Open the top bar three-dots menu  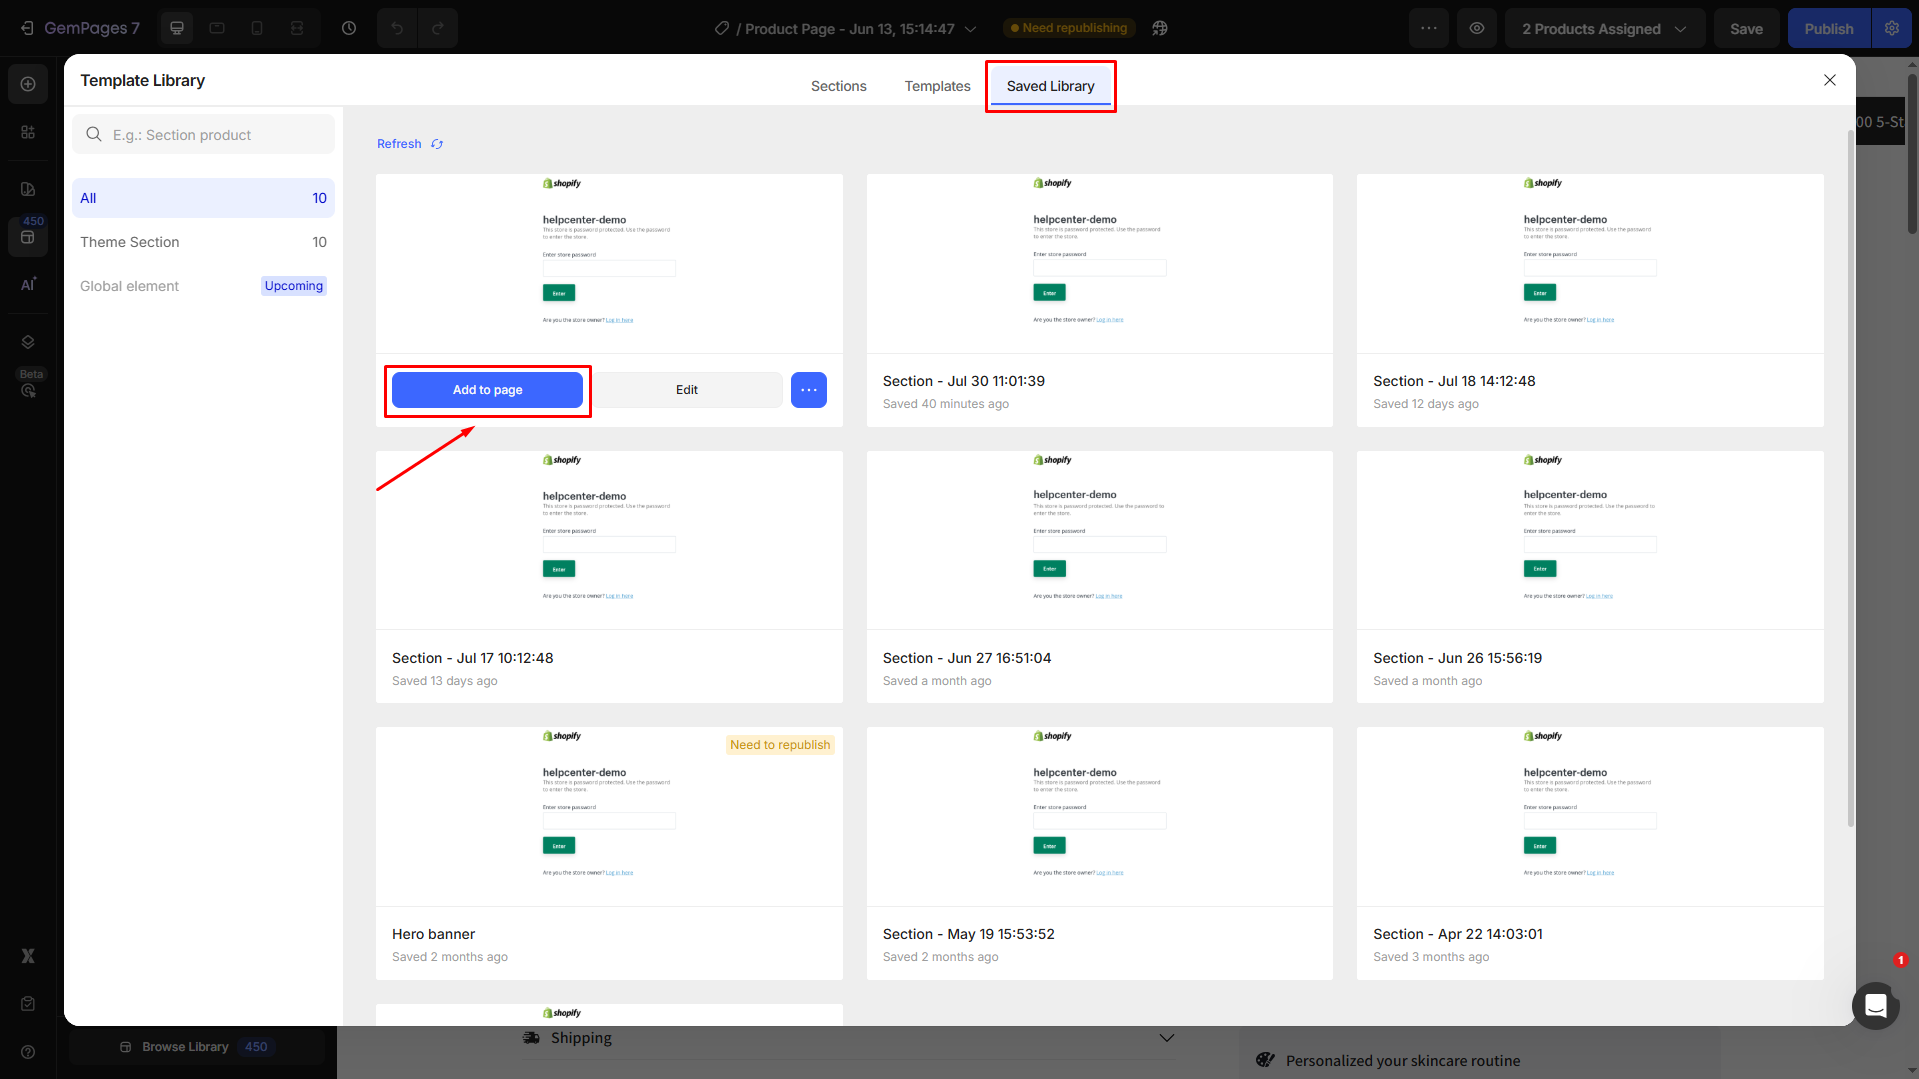tap(1429, 28)
